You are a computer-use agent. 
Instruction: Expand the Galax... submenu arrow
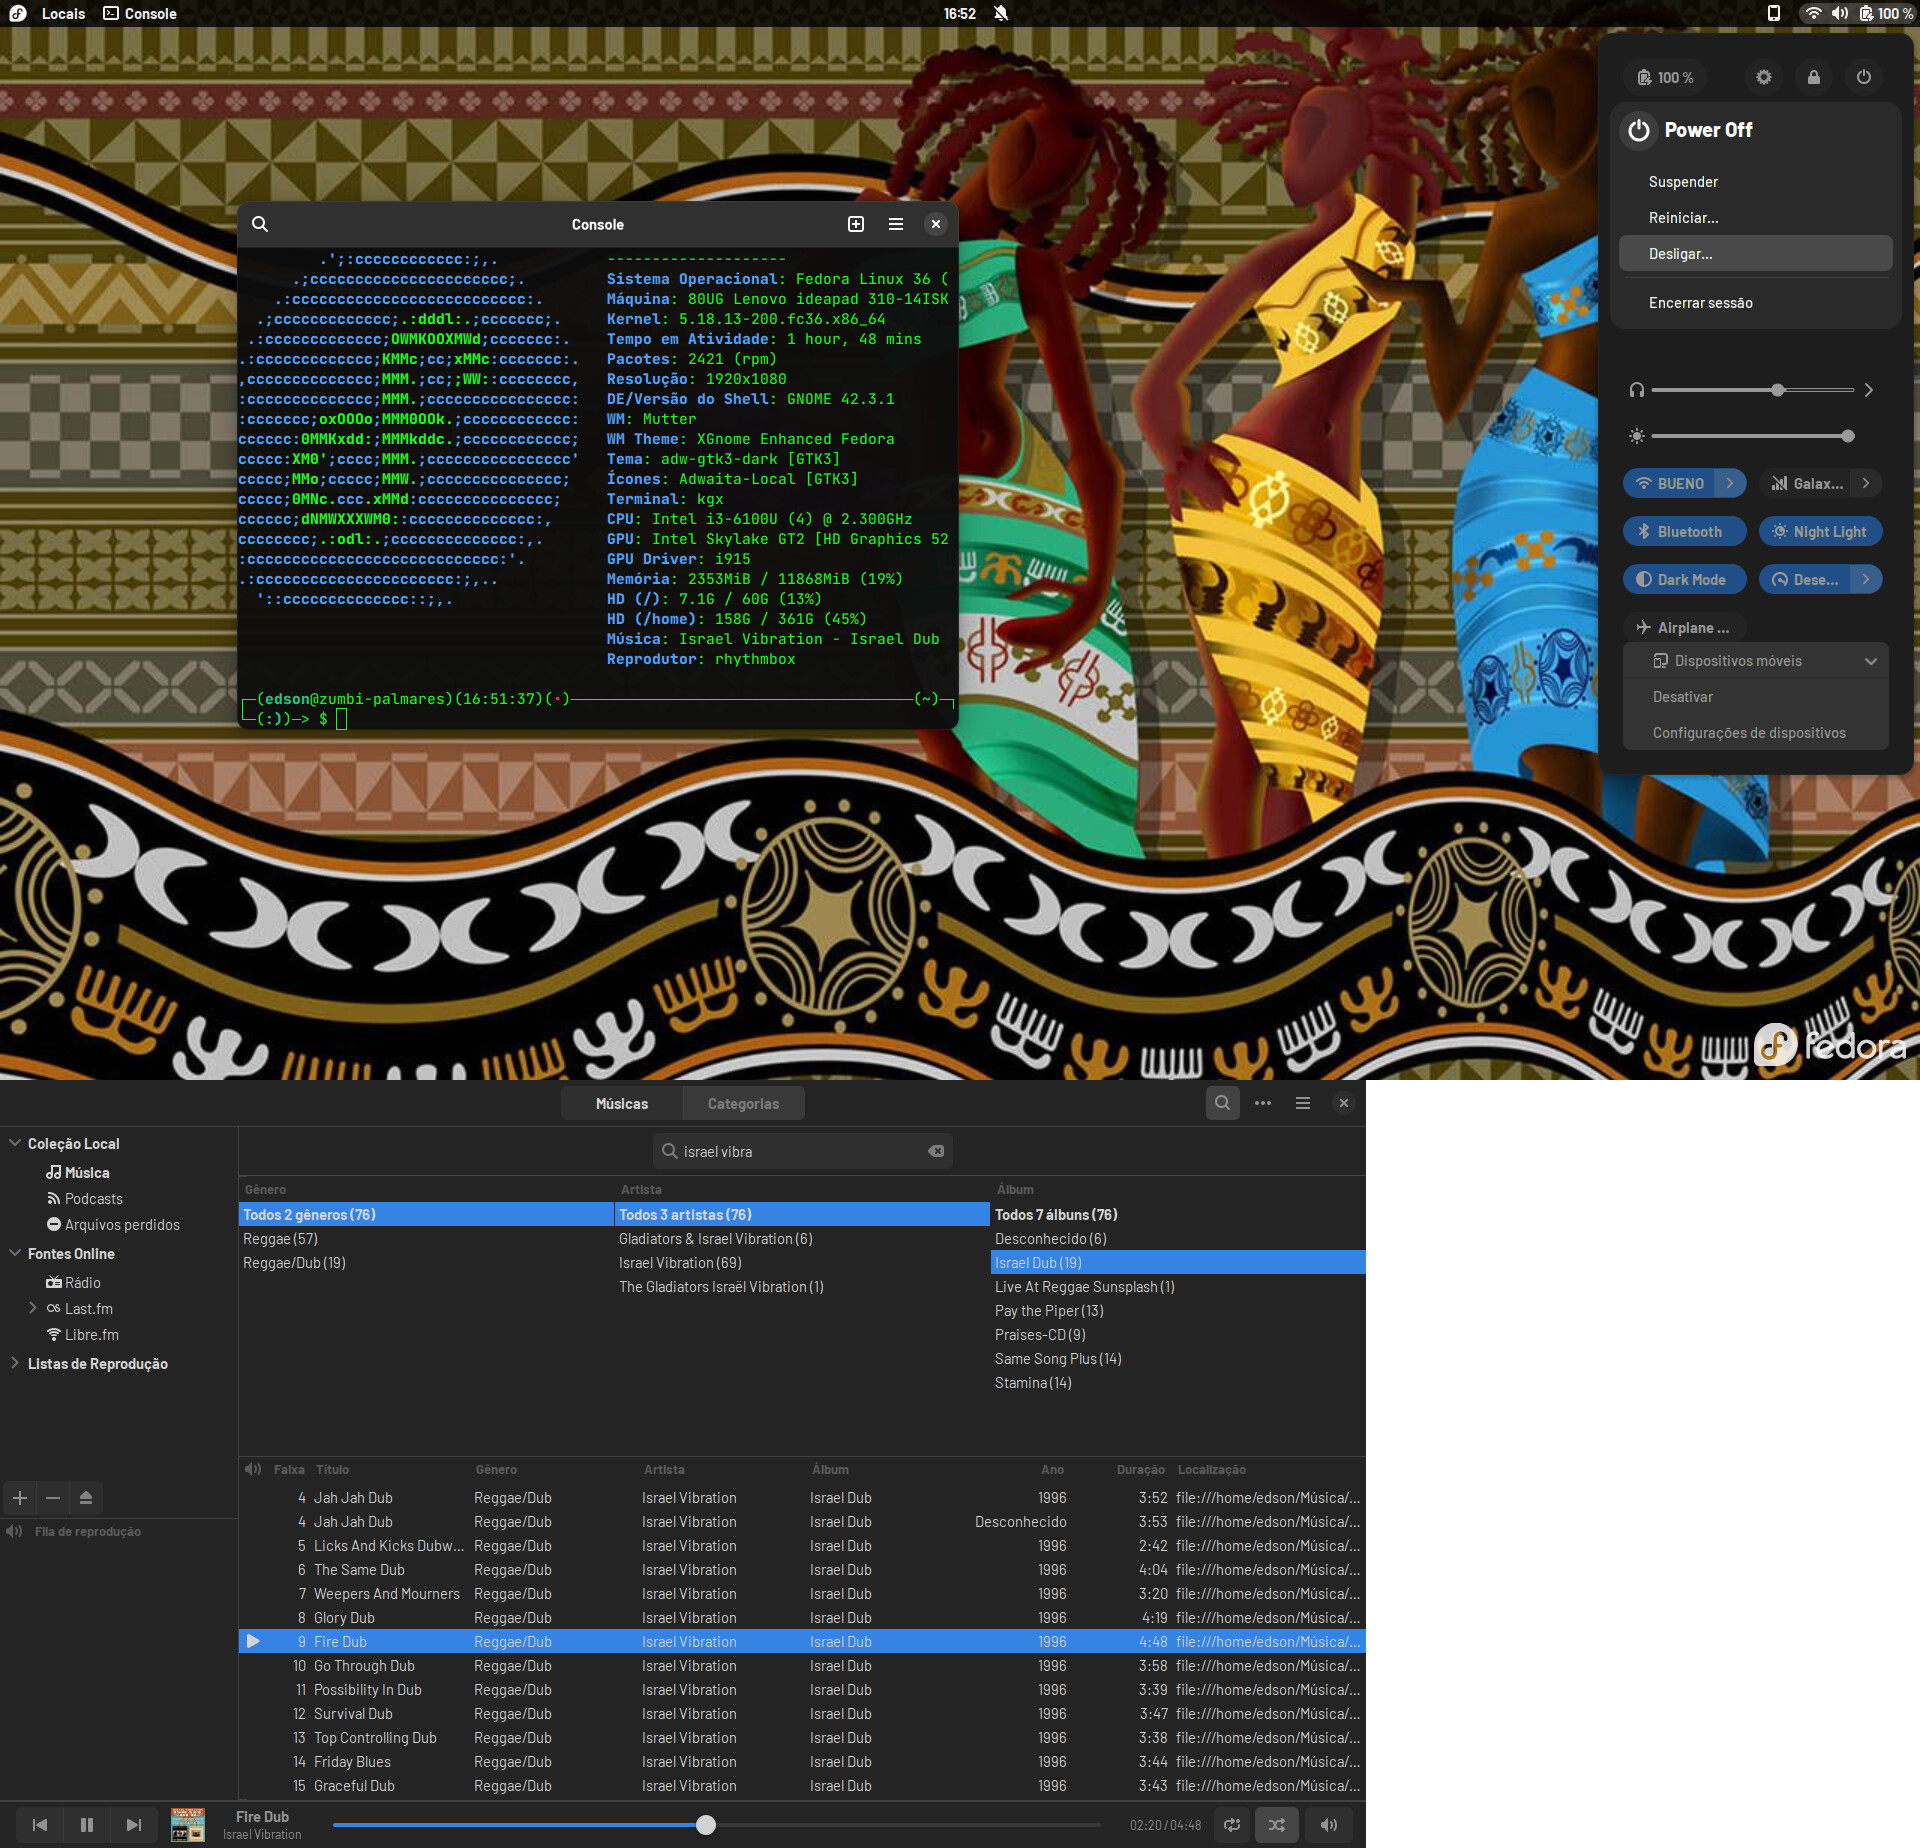[x=1866, y=483]
